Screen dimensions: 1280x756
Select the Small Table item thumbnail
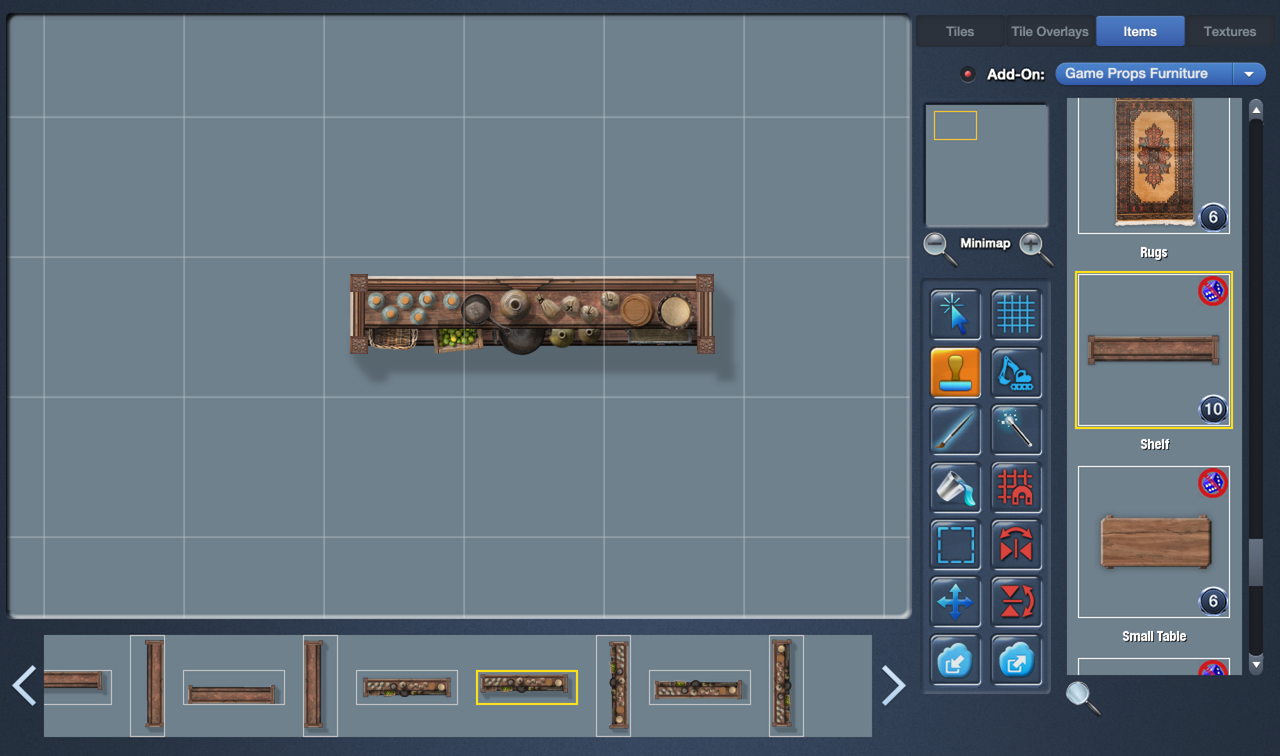click(1154, 541)
